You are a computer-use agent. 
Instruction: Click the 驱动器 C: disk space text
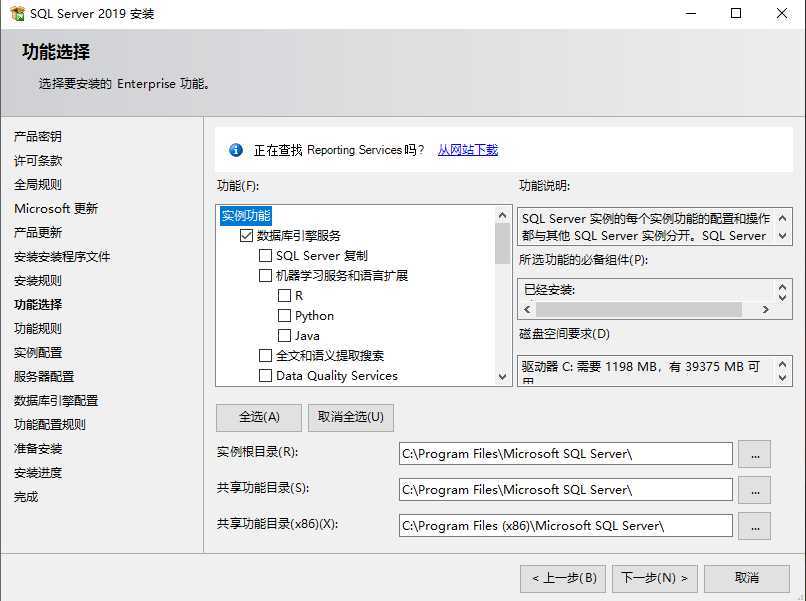(640, 367)
